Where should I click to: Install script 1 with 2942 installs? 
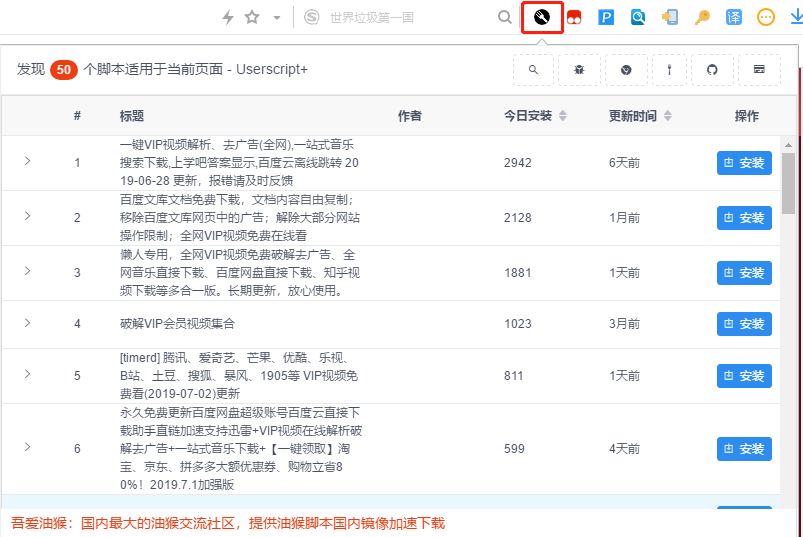[x=744, y=163]
